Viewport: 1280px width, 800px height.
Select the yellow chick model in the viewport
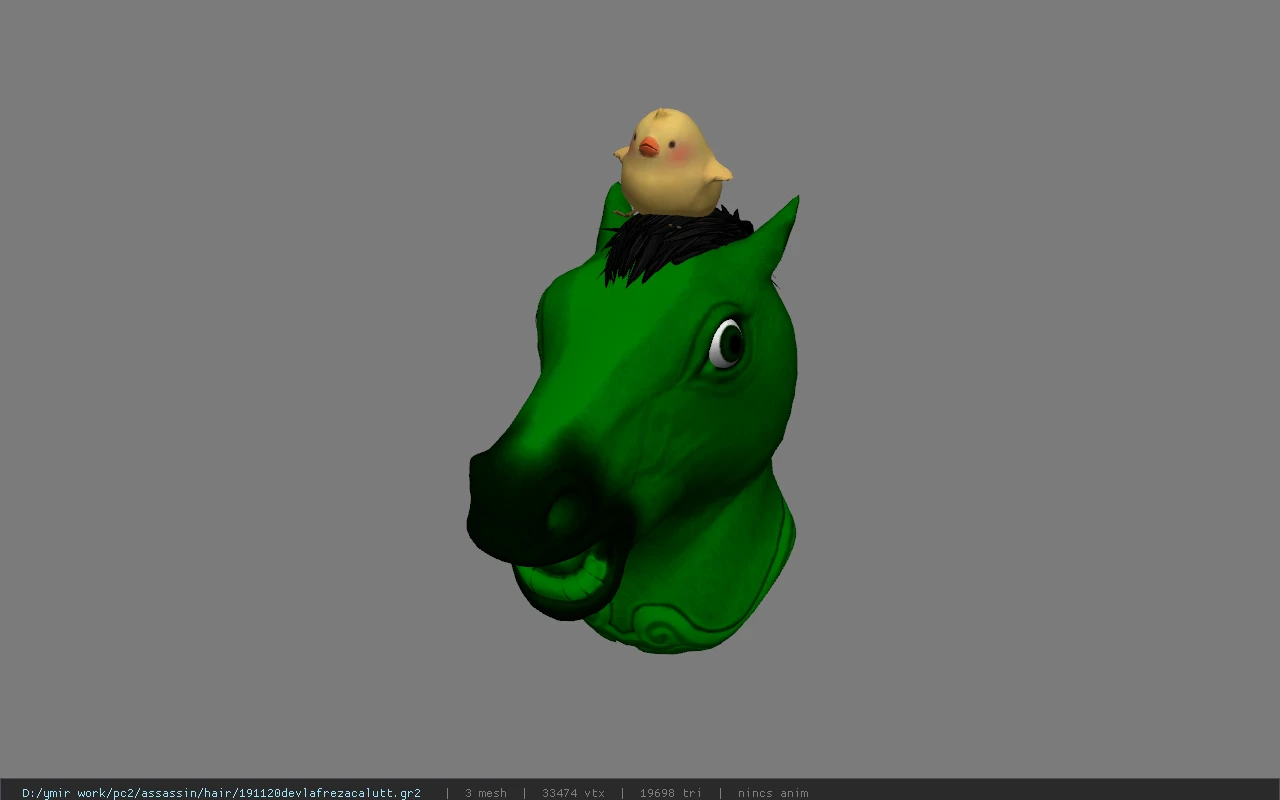672,163
